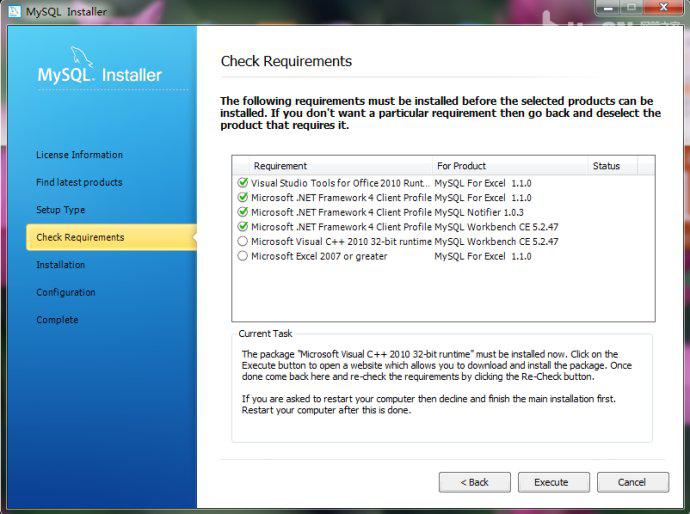Click the Current Task group label
This screenshot has width=690, height=514.
tap(265, 334)
